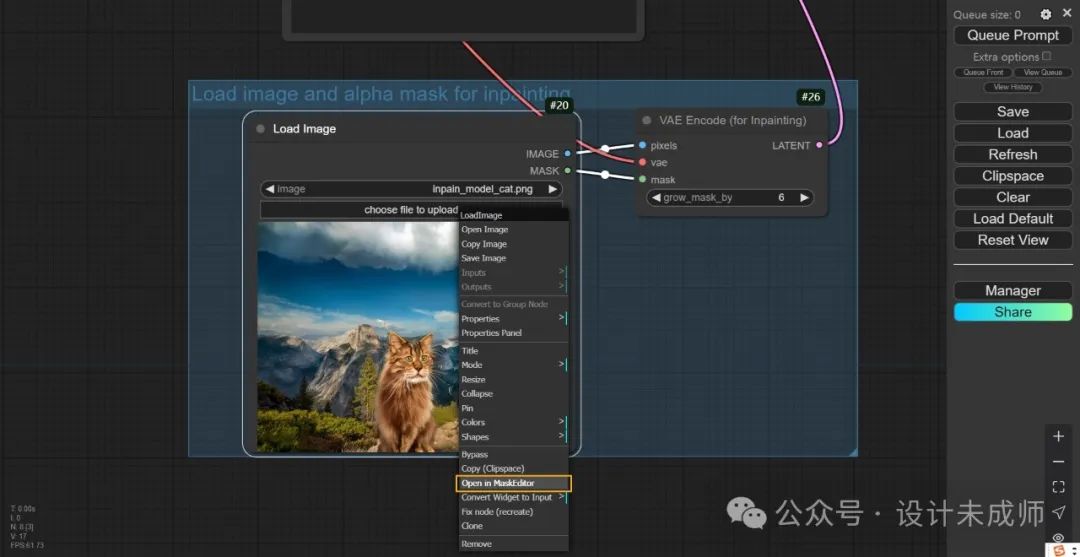Click the mask input socket
The image size is (1080, 557).
642,179
